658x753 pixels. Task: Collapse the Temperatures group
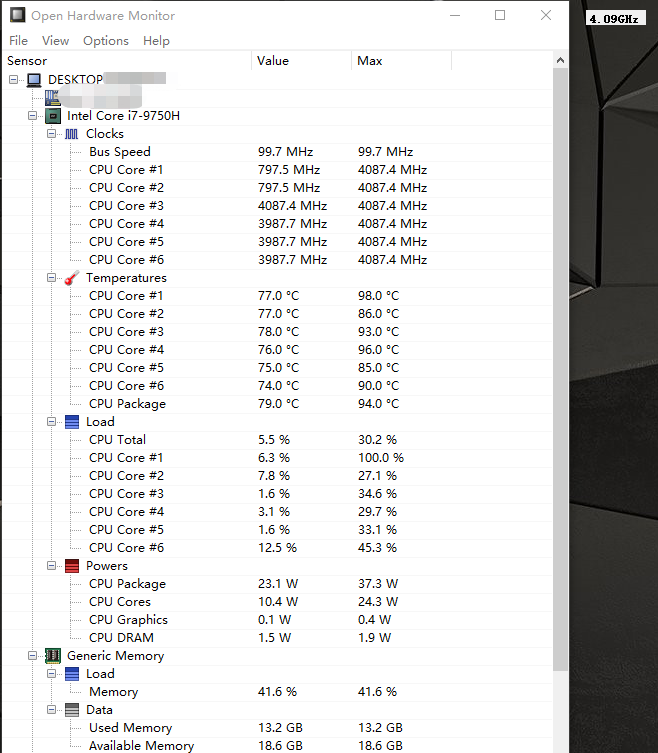[x=51, y=278]
